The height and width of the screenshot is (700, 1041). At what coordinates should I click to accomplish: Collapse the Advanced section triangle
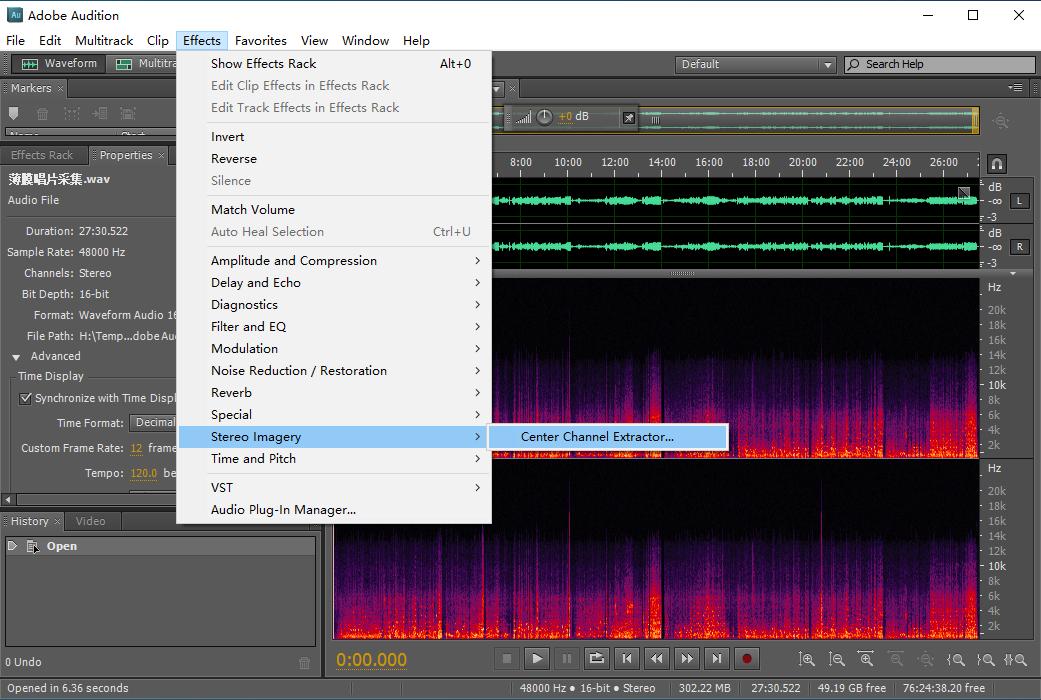[16, 357]
